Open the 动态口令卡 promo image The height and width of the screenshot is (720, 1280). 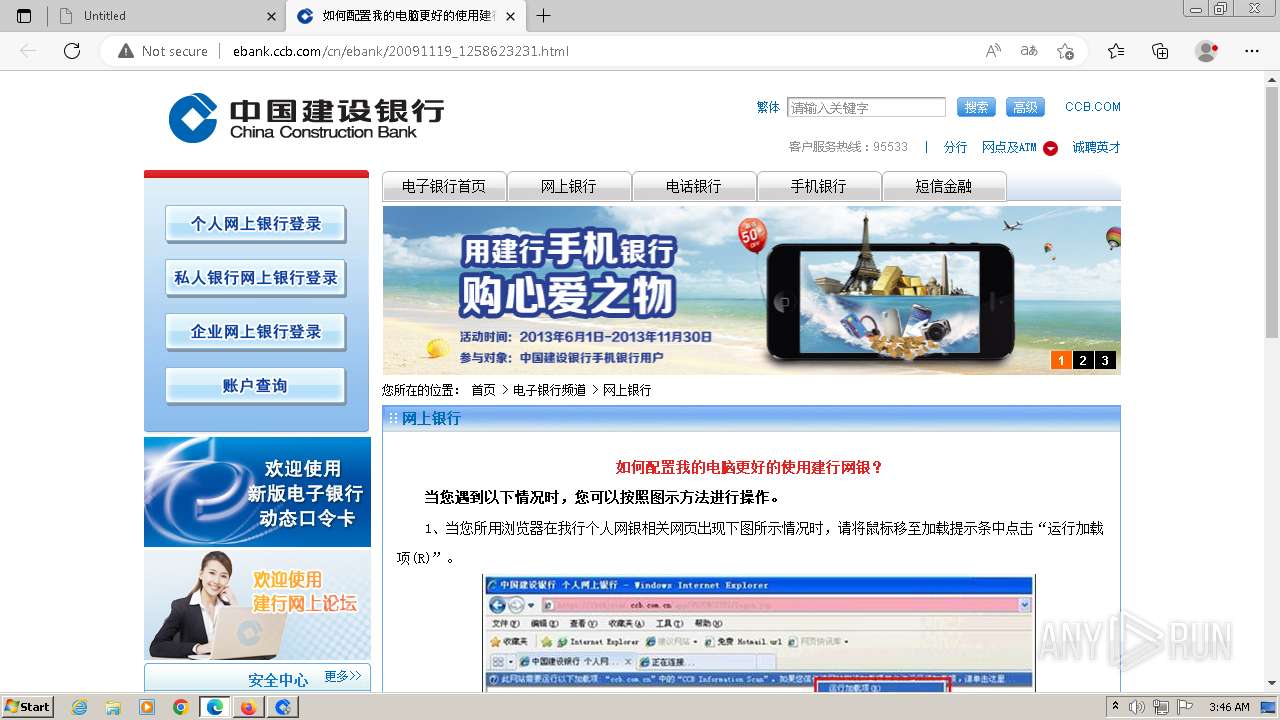coord(257,492)
